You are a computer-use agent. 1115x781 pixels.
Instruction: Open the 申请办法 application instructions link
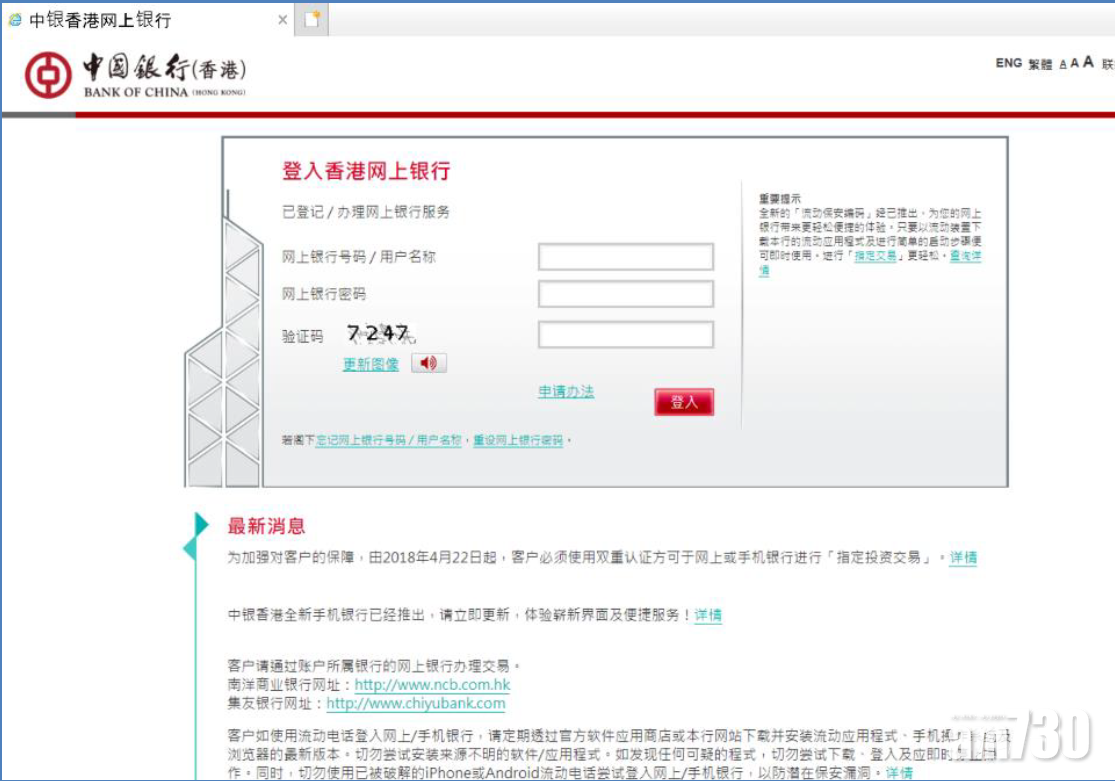pyautogui.click(x=564, y=393)
